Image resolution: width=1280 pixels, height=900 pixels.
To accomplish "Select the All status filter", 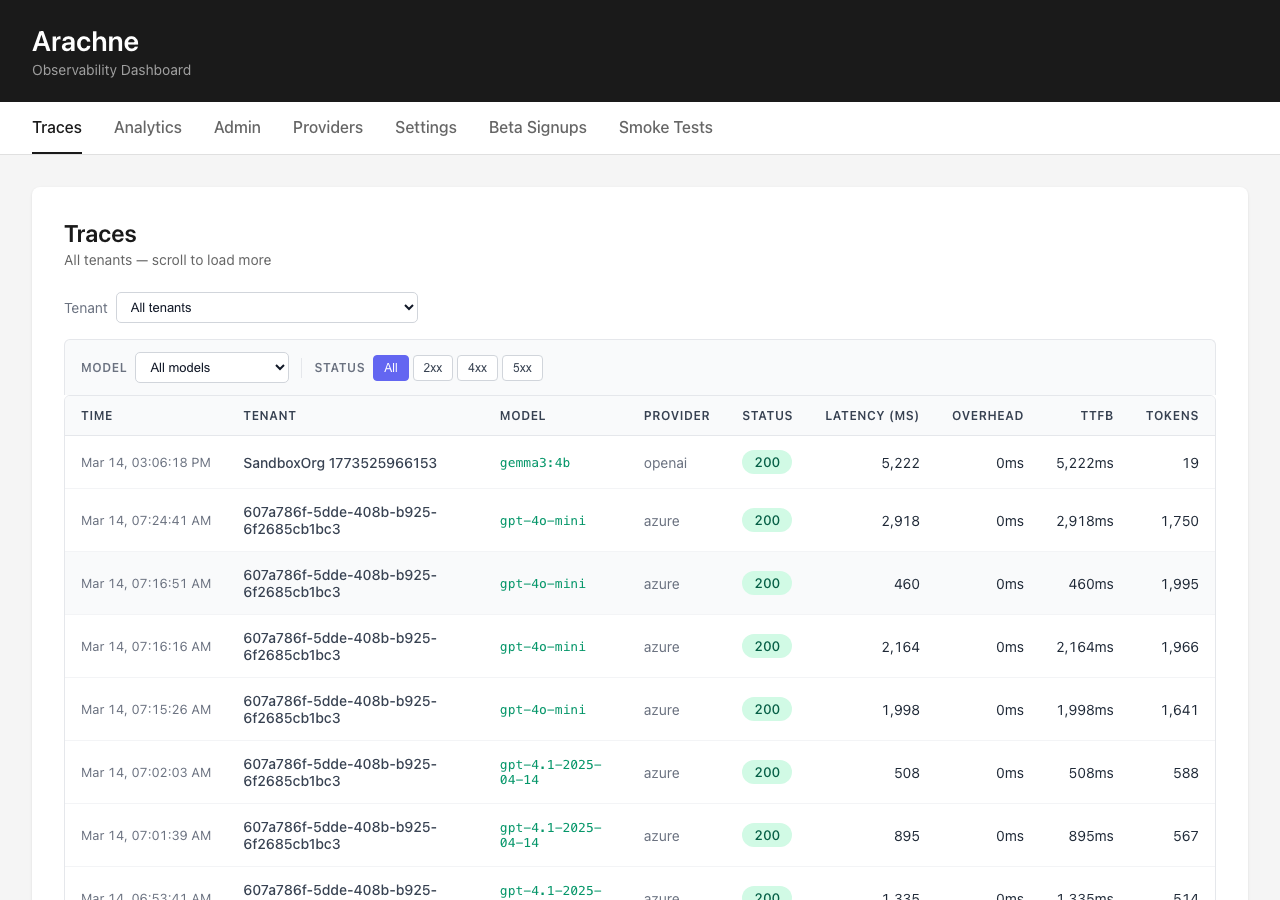I will pos(390,368).
